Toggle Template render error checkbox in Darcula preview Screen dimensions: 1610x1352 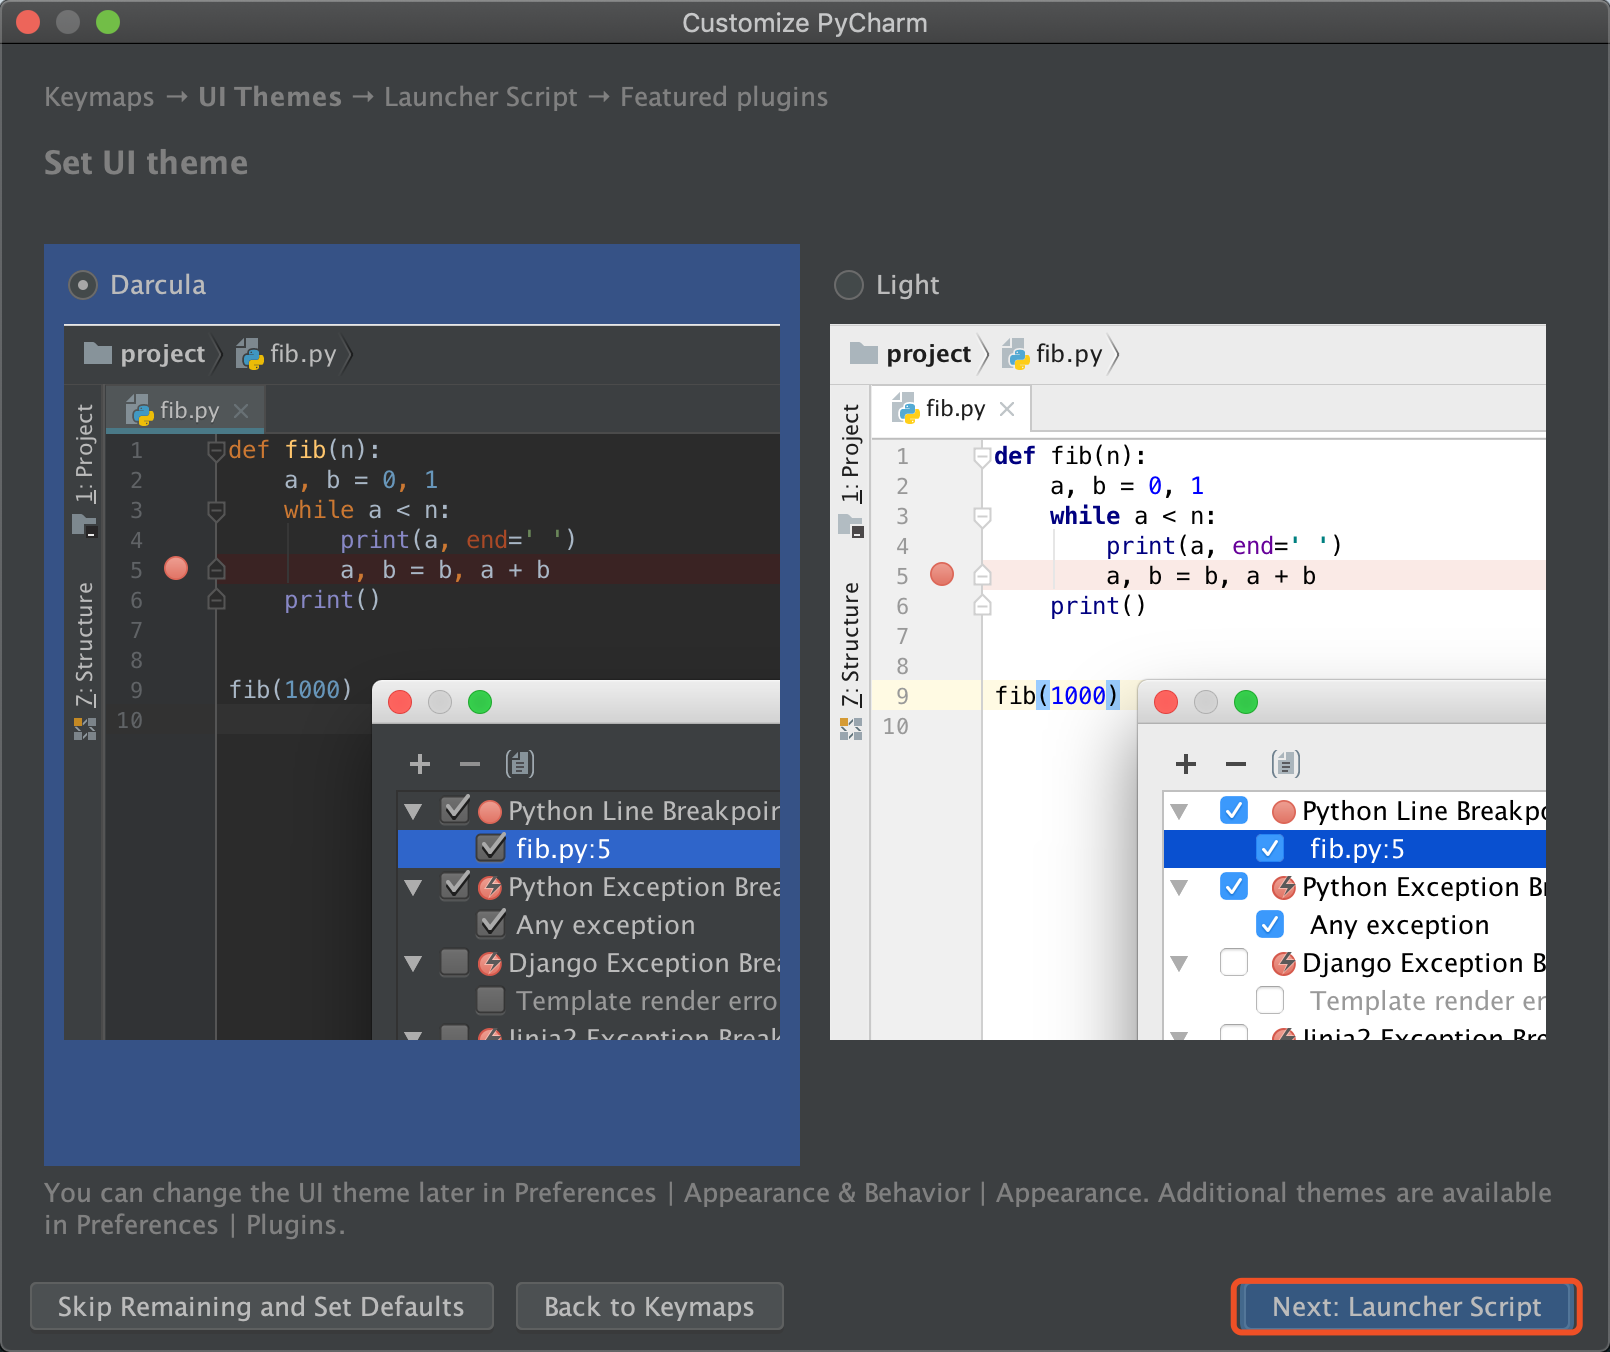491,1000
